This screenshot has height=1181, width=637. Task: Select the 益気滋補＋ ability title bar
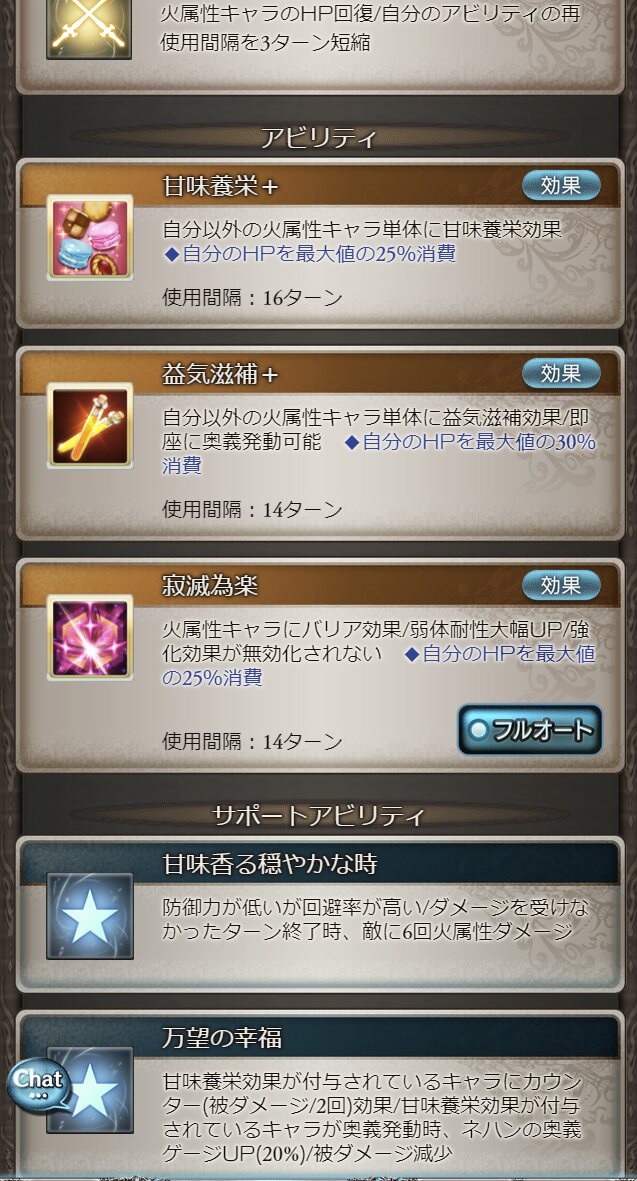click(x=320, y=374)
